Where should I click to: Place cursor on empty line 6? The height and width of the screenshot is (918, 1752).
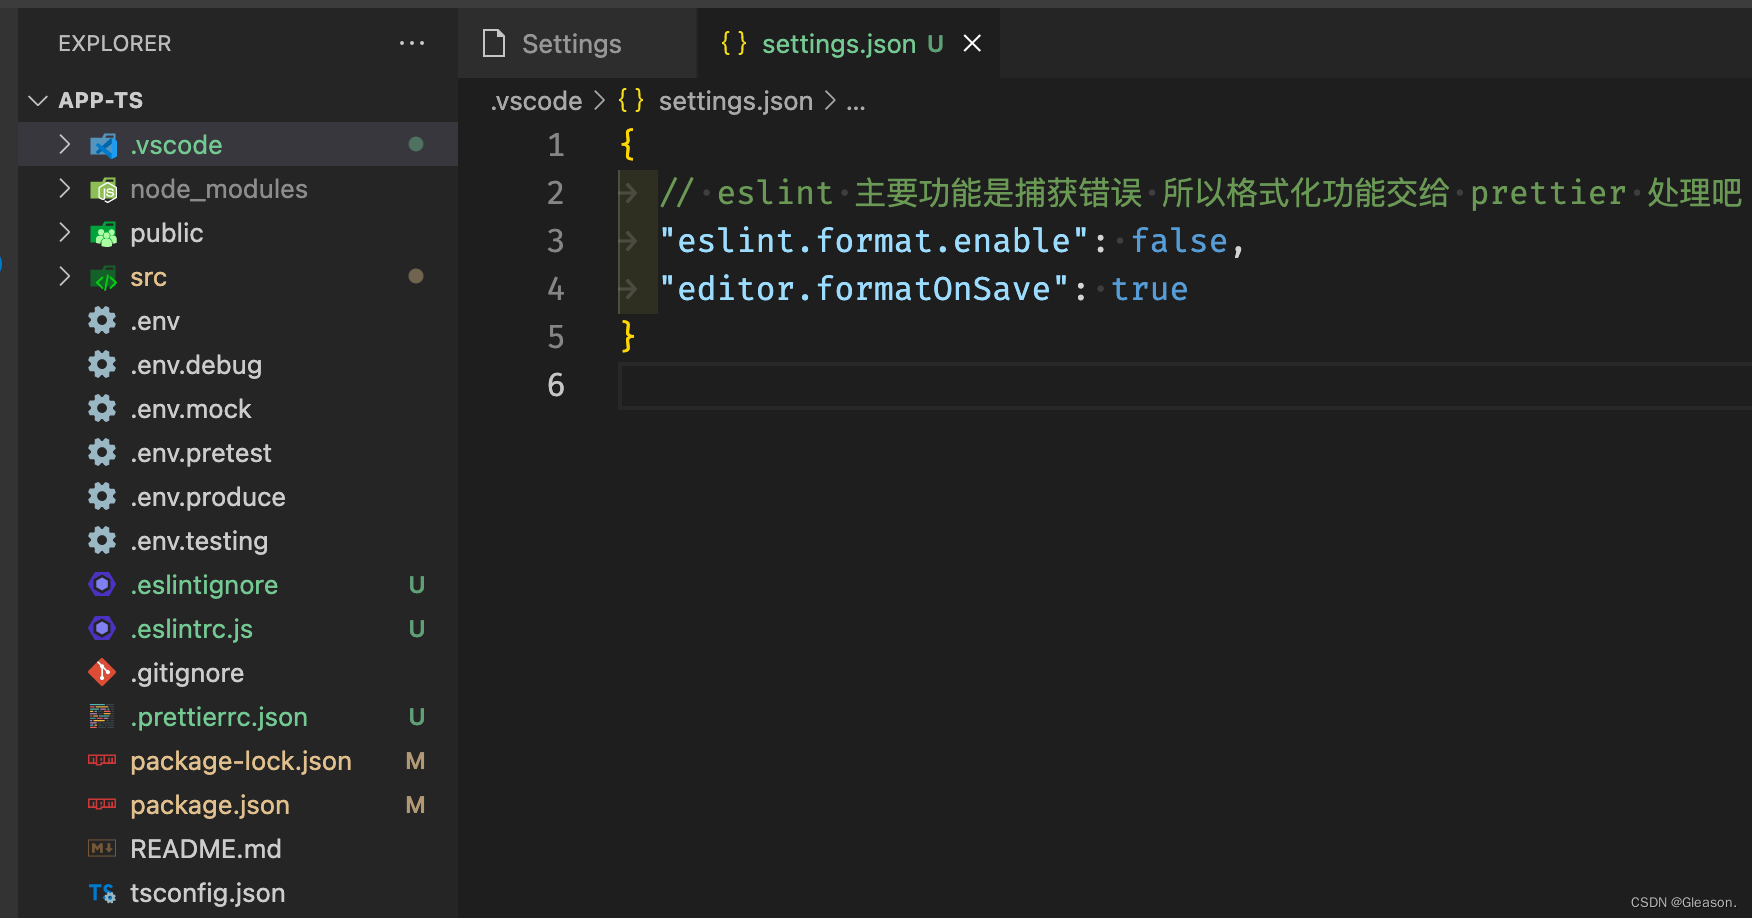point(1185,385)
